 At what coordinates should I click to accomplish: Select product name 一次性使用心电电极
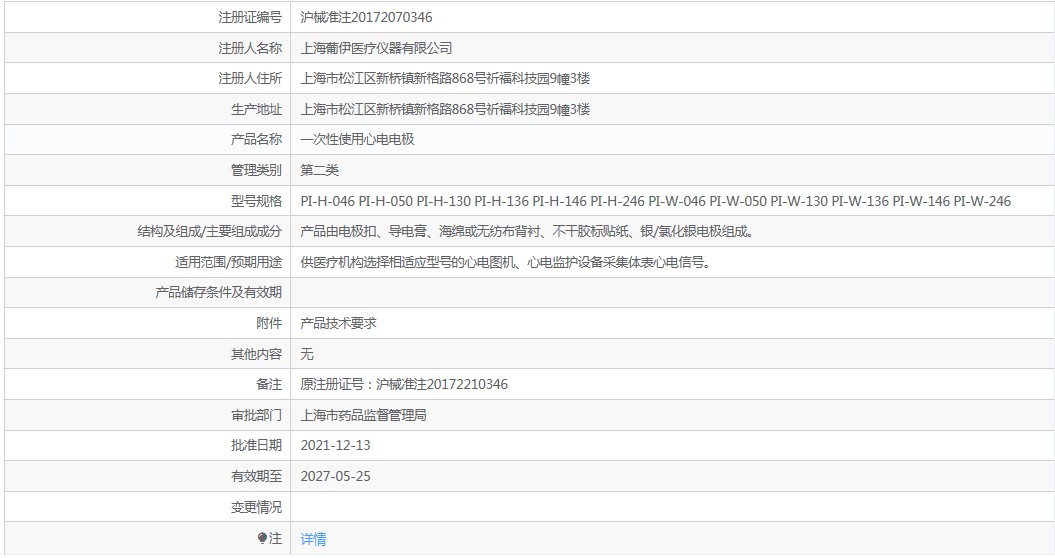click(357, 139)
